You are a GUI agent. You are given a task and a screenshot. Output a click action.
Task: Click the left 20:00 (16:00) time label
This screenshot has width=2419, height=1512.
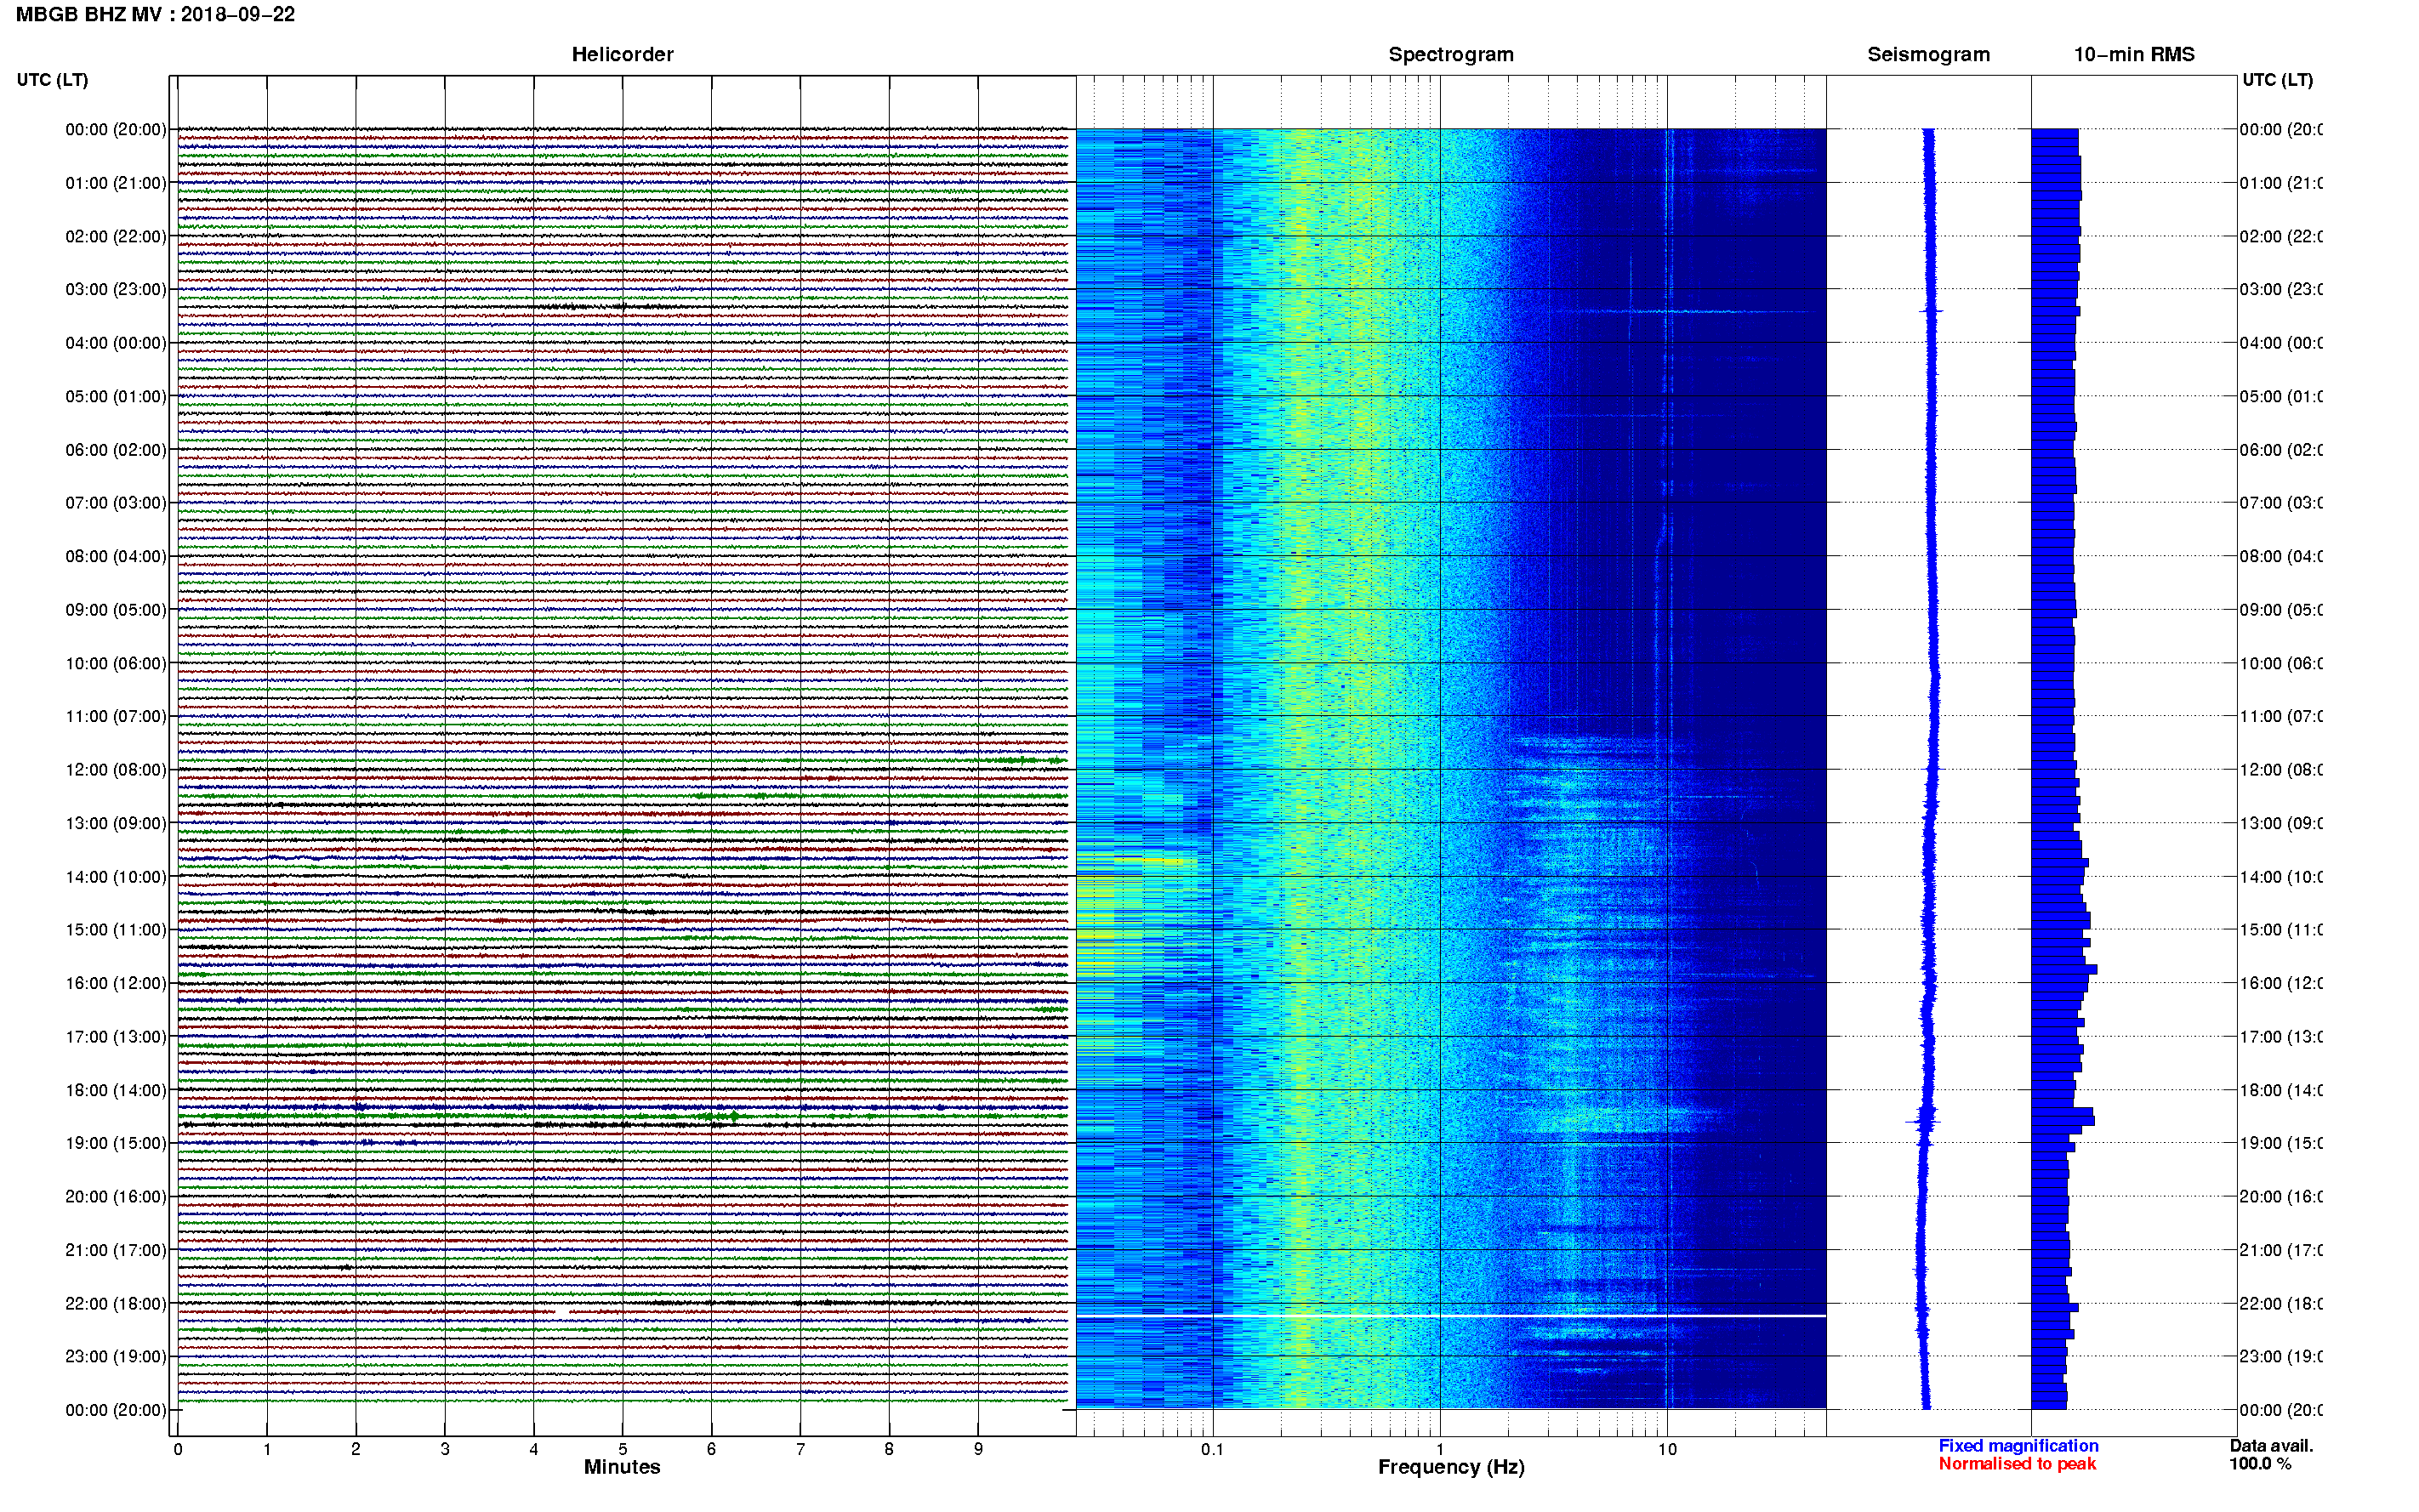(116, 1196)
